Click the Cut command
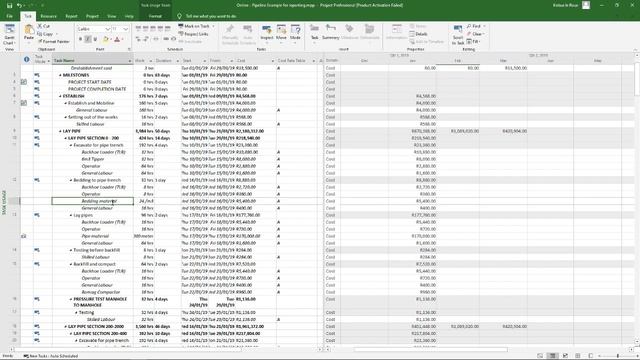This screenshot has width=640, height=360. click(x=44, y=26)
